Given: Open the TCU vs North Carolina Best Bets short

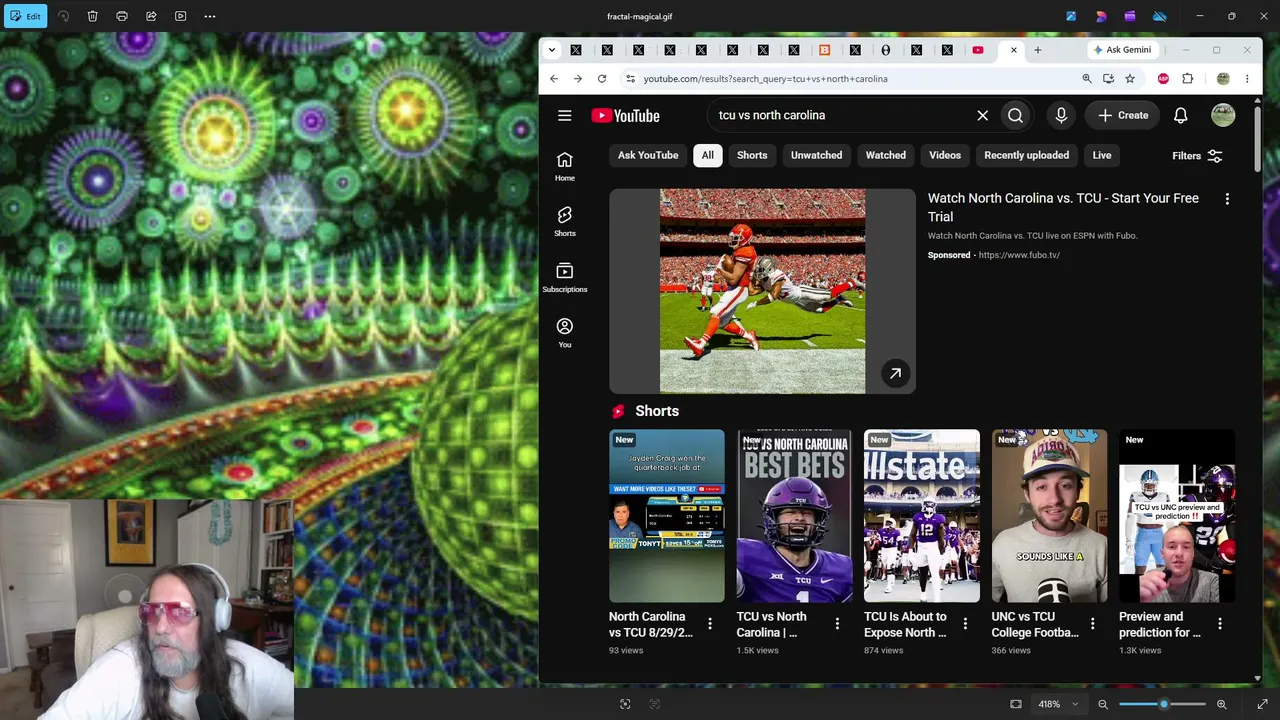Looking at the screenshot, I should coord(794,516).
